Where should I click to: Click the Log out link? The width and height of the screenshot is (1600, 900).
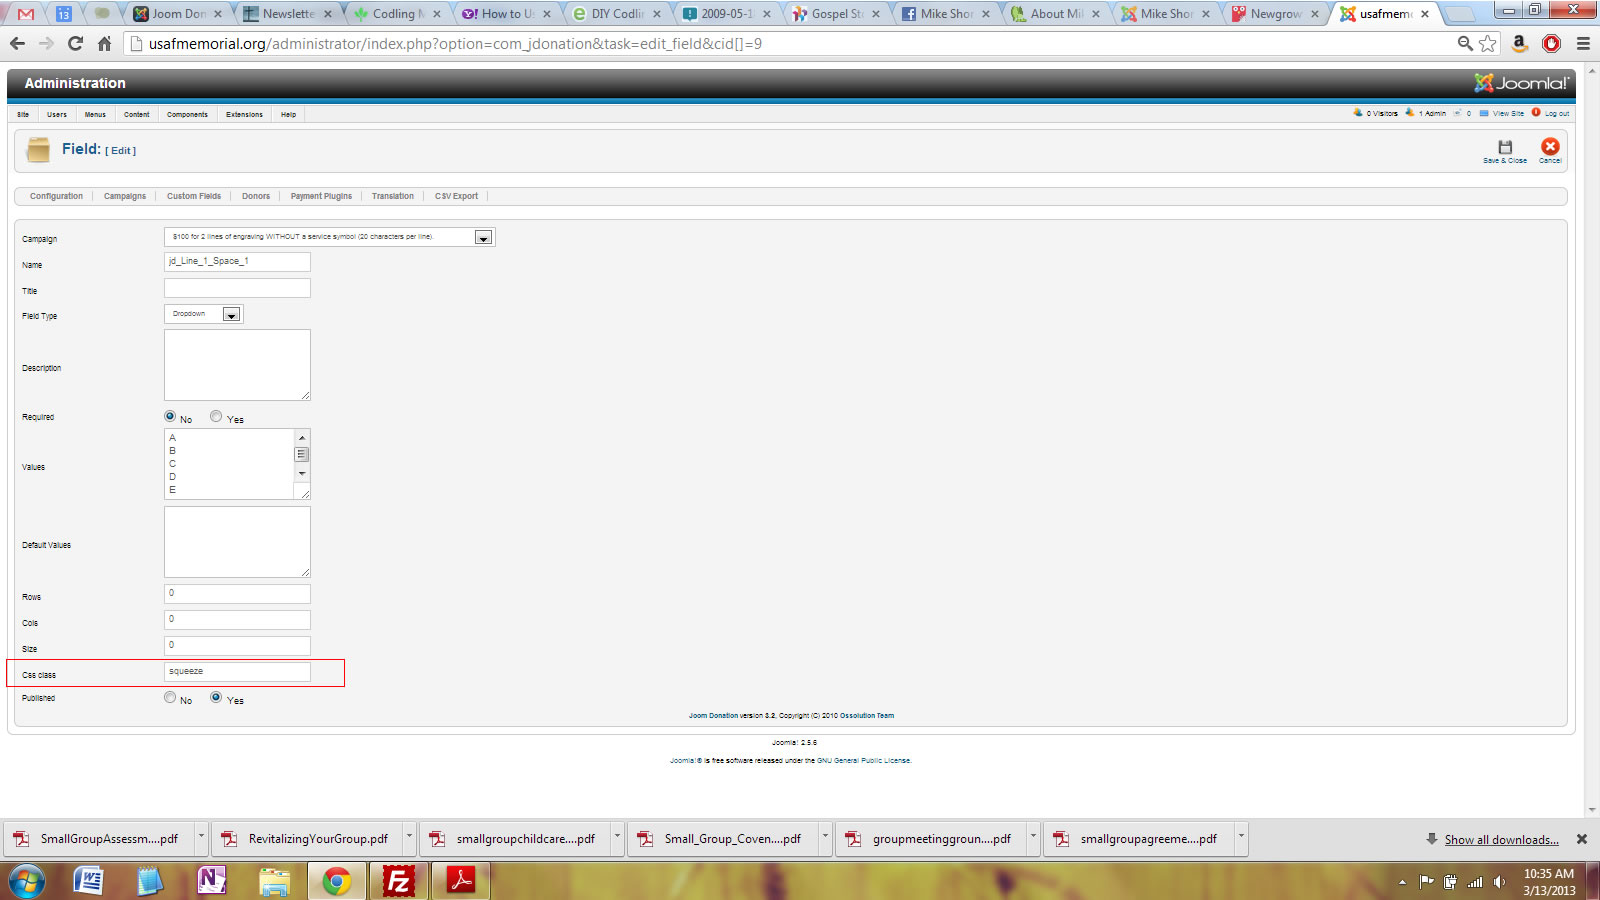click(1556, 114)
